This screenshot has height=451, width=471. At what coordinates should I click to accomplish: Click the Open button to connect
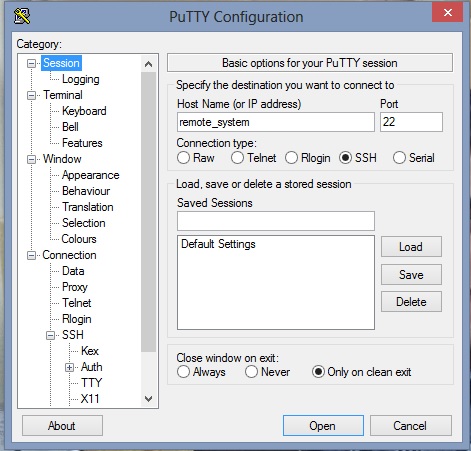pos(323,425)
